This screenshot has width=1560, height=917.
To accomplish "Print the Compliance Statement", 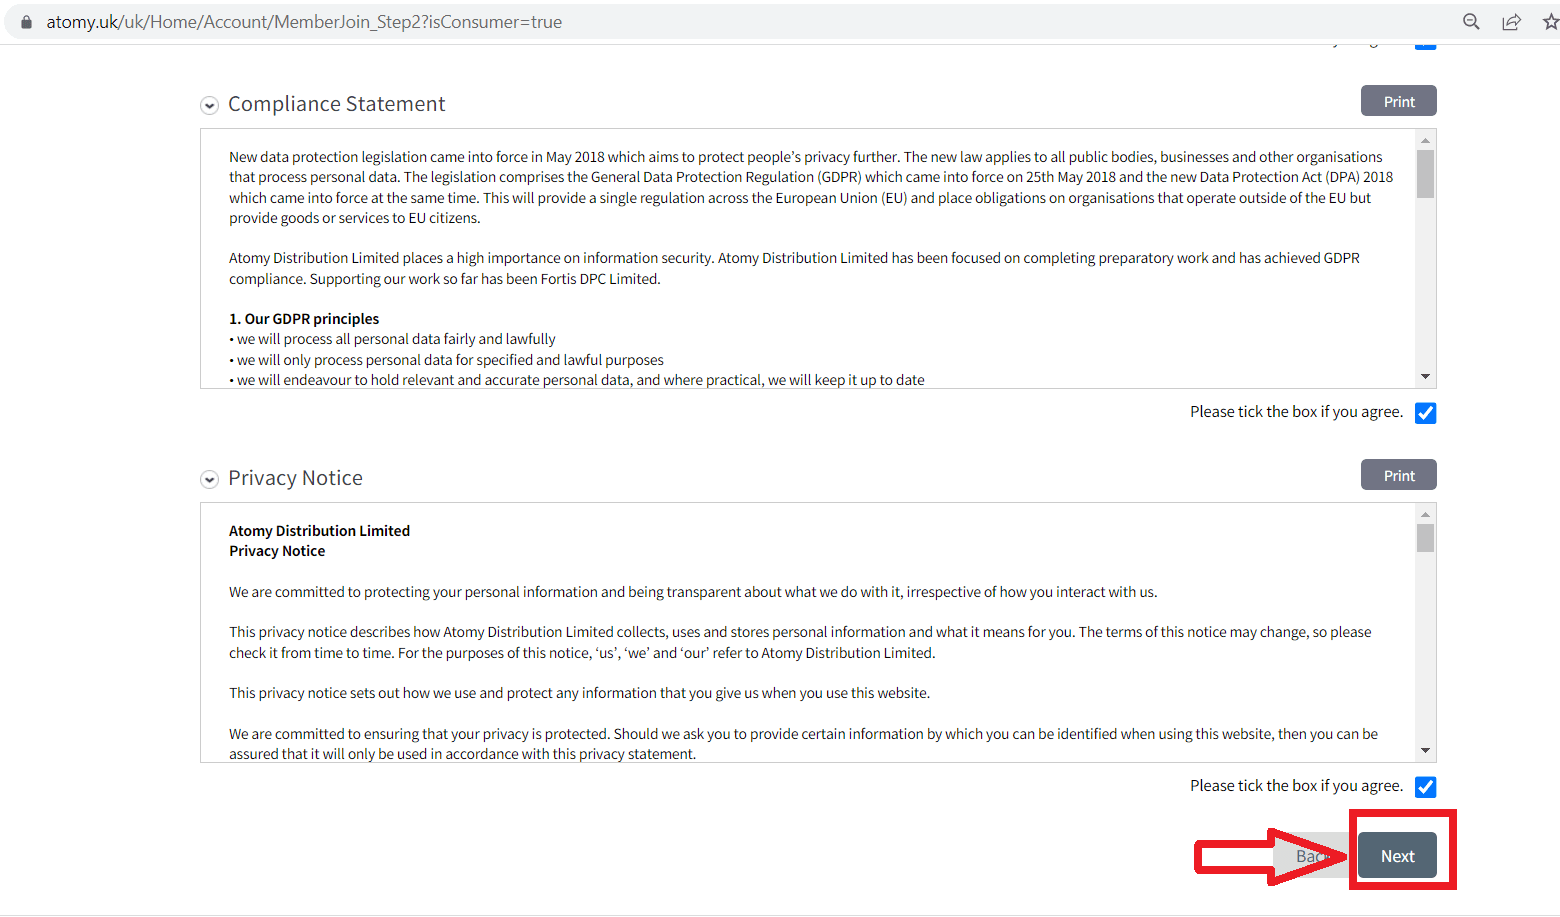I will pyautogui.click(x=1398, y=101).
